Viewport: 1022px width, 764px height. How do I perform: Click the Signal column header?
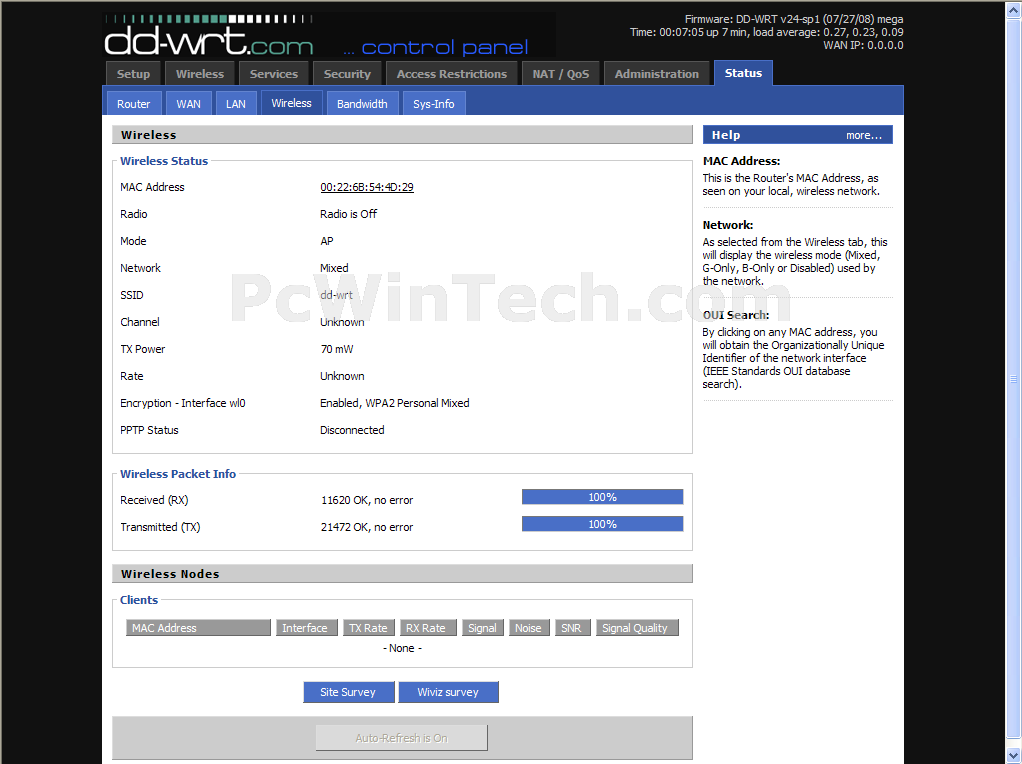(x=482, y=628)
